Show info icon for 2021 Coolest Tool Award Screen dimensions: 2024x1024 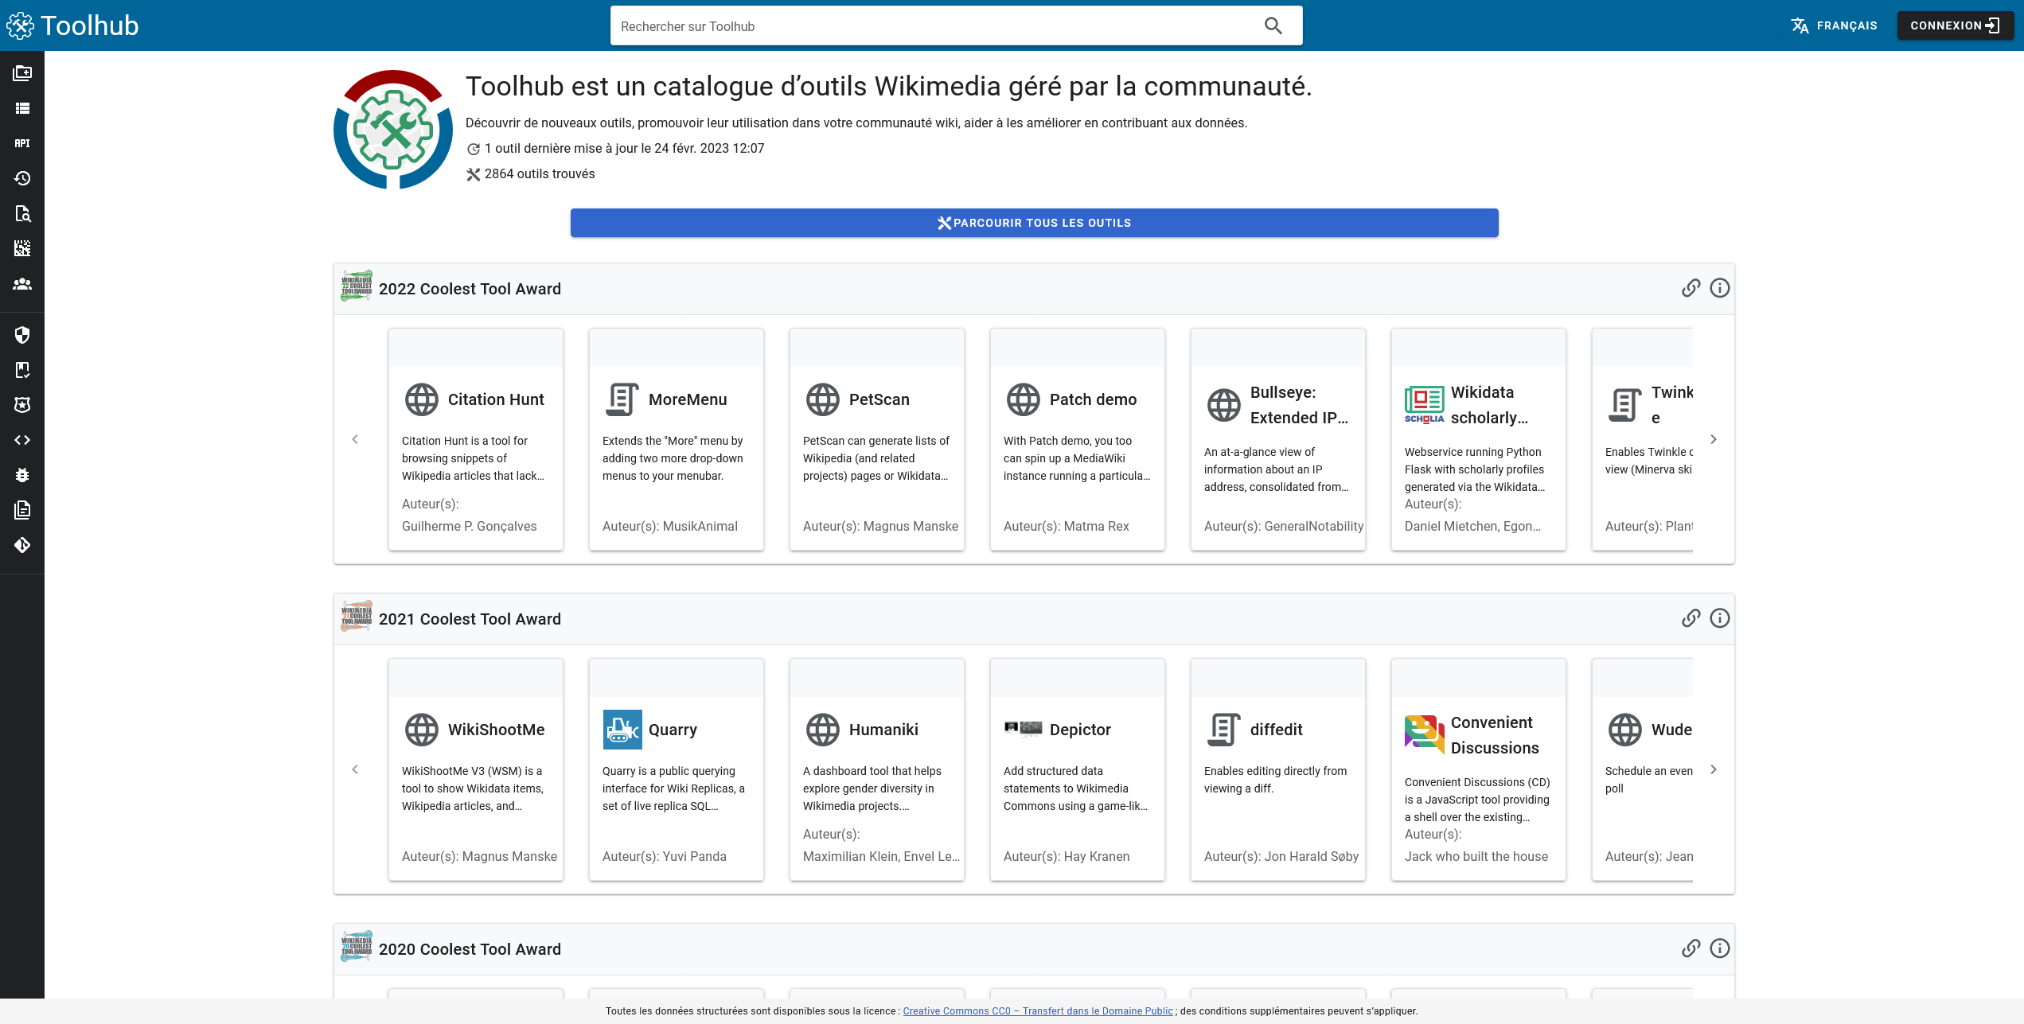[x=1720, y=618]
